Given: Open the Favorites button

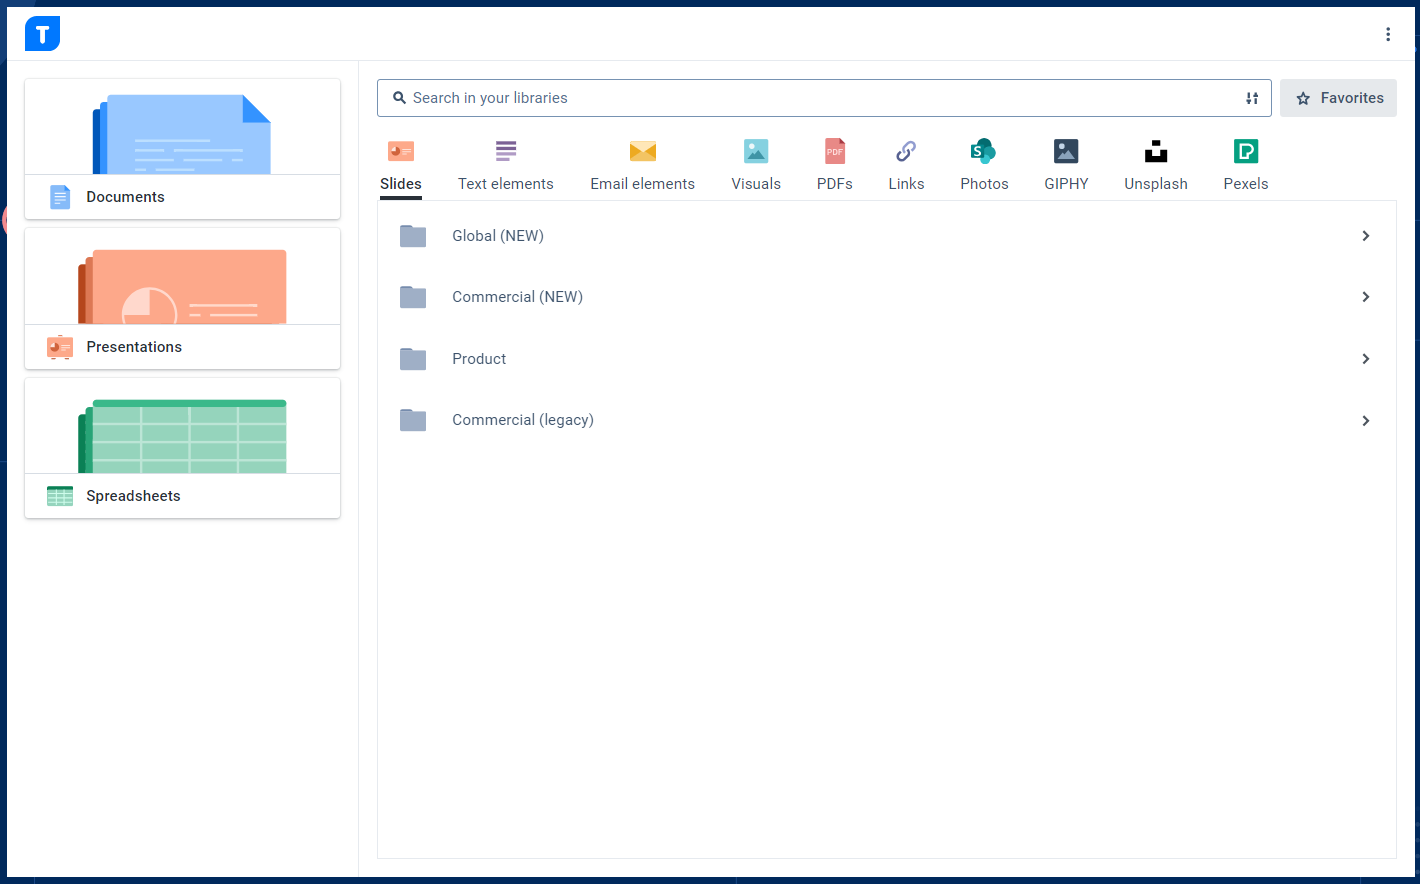Looking at the screenshot, I should point(1338,98).
